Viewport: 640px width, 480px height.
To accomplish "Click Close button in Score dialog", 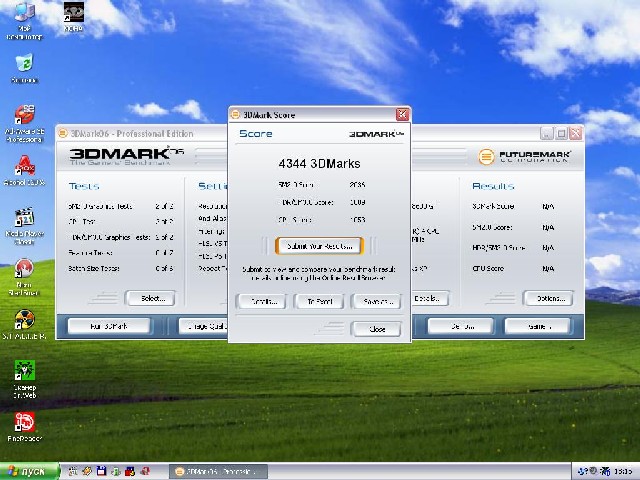I will point(376,329).
